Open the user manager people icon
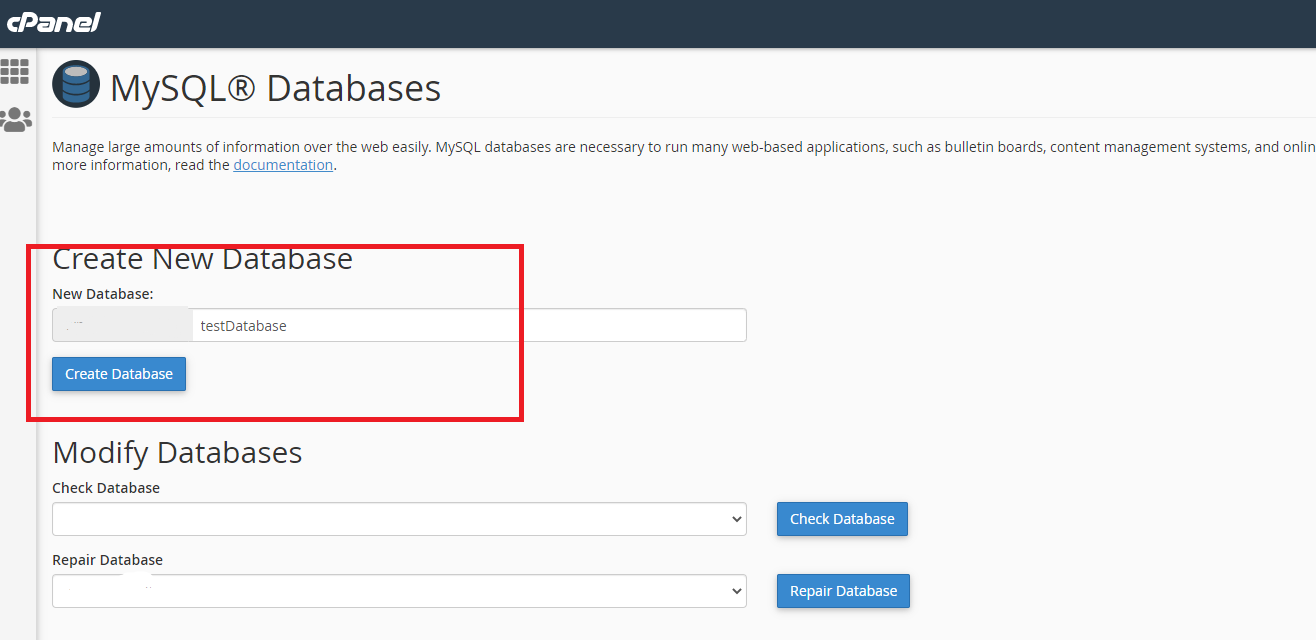Viewport: 1316px width, 640px height. (16, 120)
